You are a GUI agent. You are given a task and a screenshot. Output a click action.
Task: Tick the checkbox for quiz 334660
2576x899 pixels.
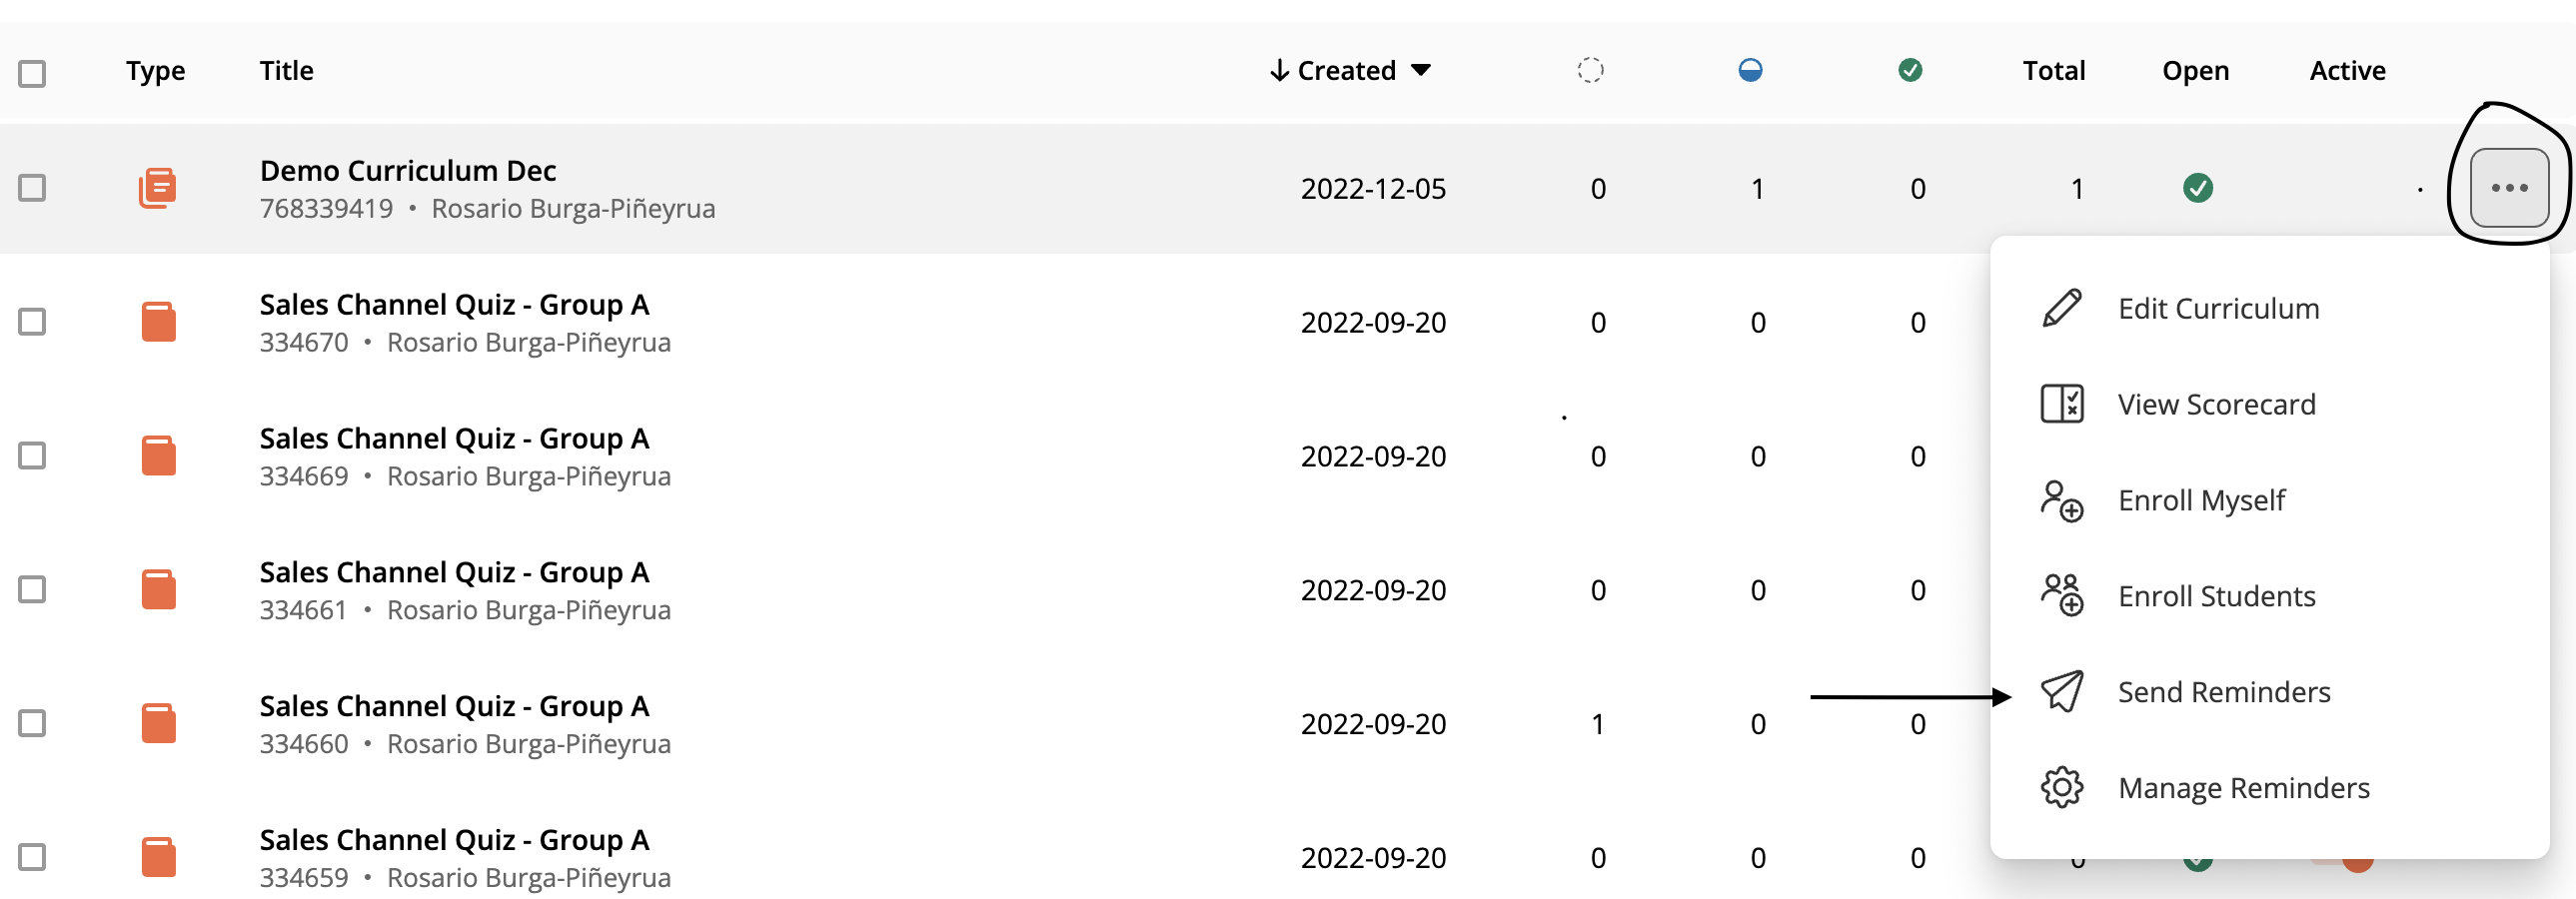pyautogui.click(x=32, y=723)
